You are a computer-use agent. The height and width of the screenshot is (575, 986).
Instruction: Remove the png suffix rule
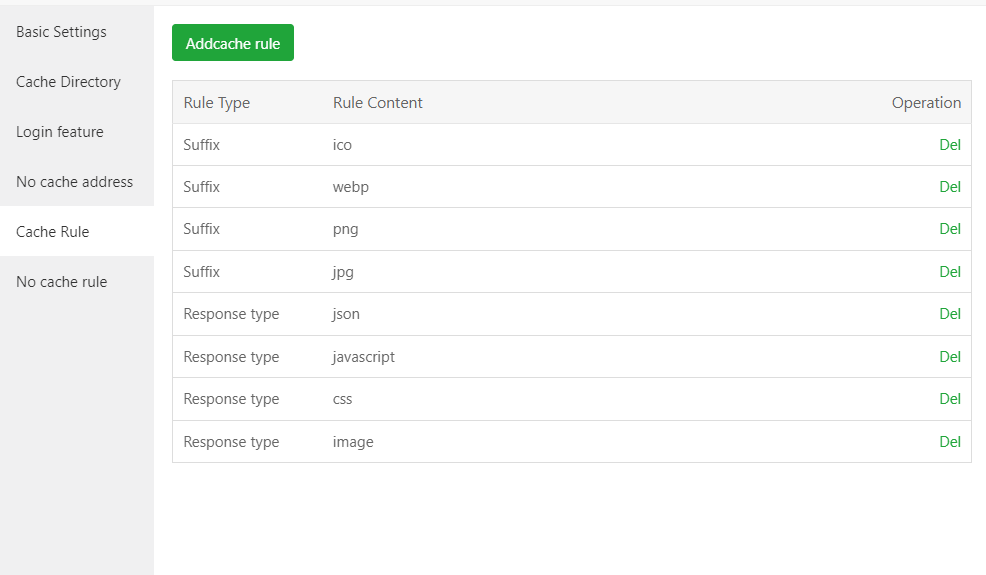tap(949, 229)
